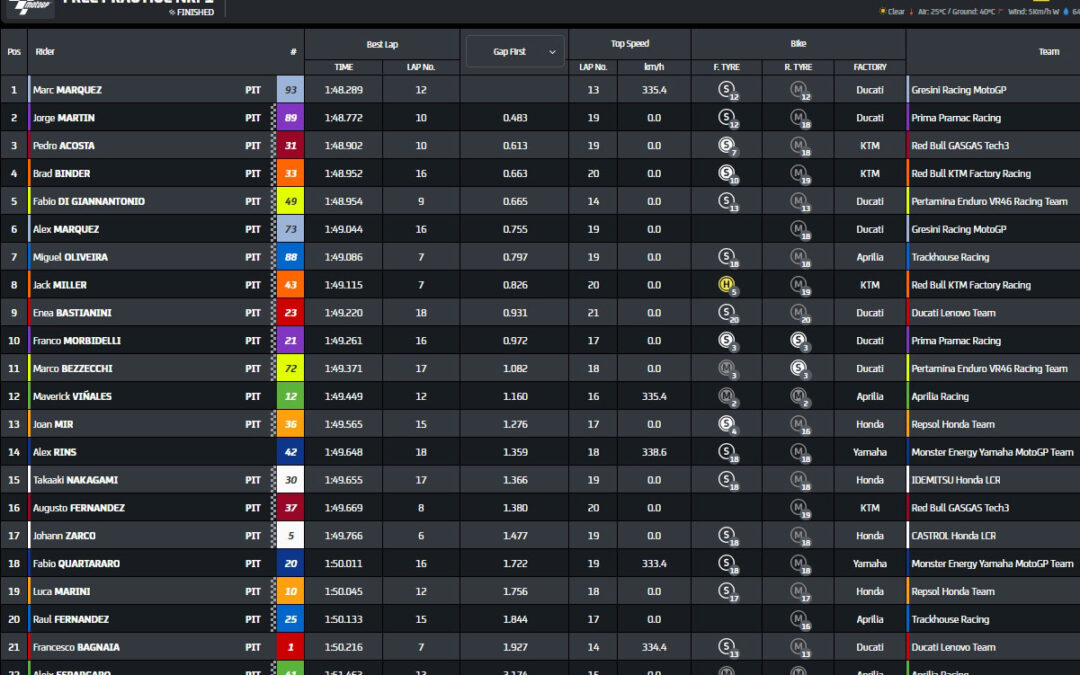Viewport: 1080px width, 675px height.
Task: Click IDEMITSU Honda LCR team name
Action: click(956, 481)
